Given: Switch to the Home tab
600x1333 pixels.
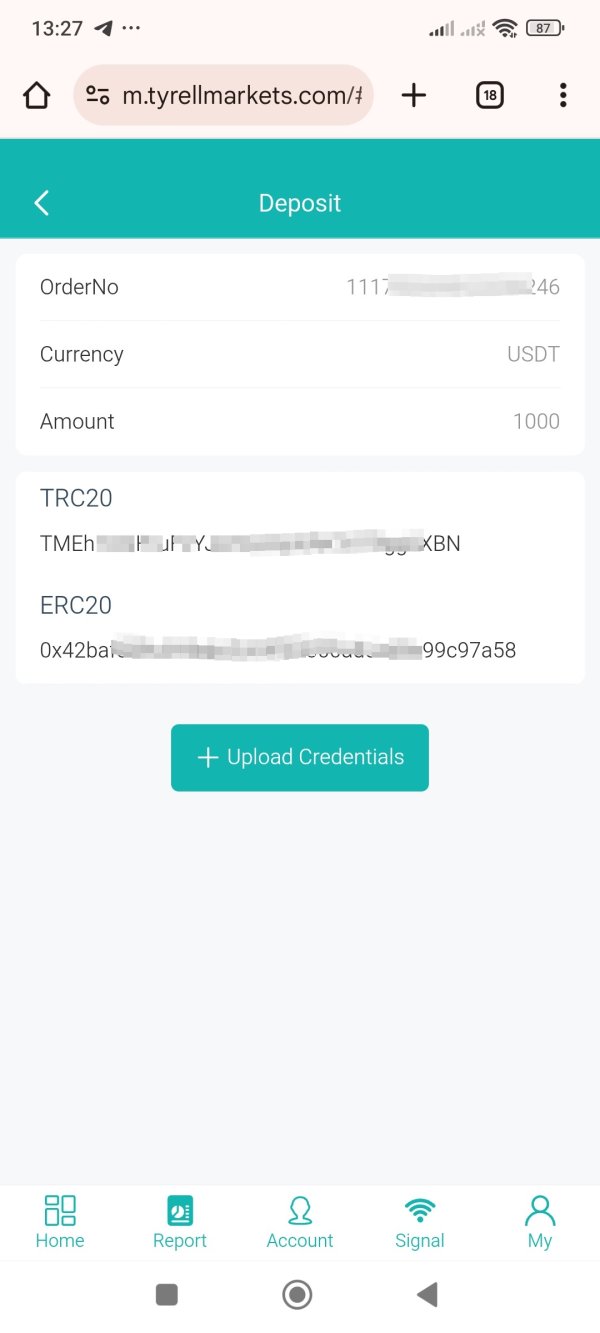Looking at the screenshot, I should (x=60, y=1222).
